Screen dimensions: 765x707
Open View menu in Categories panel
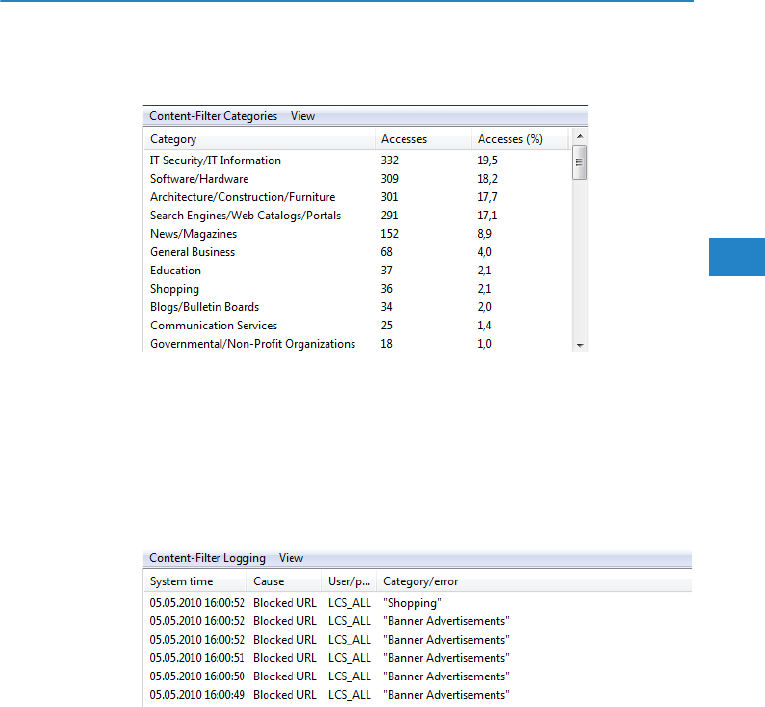(x=303, y=116)
